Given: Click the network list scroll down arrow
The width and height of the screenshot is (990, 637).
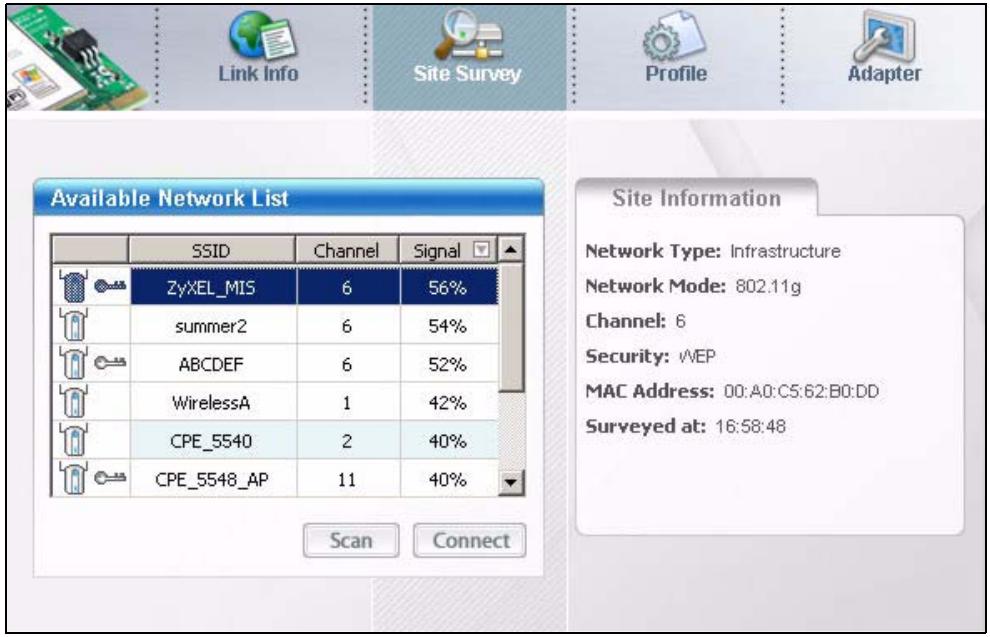Looking at the screenshot, I should [511, 483].
